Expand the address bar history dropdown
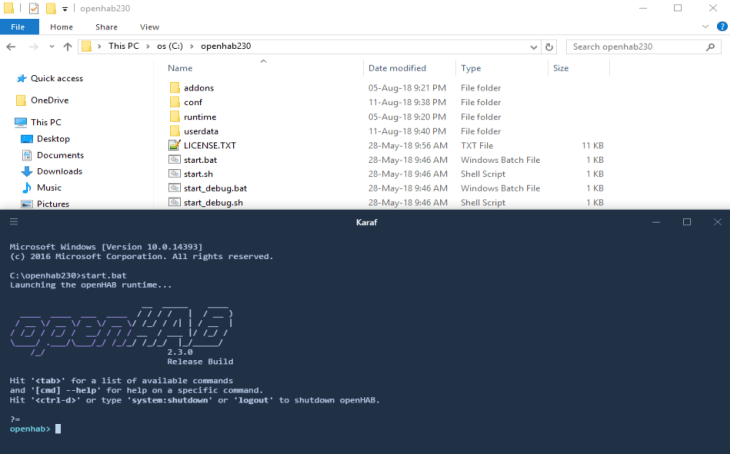Screen dimensions: 730x454 pos(534,47)
